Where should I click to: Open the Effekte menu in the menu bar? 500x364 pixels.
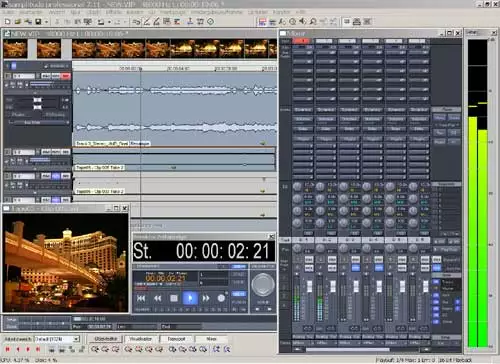pos(114,12)
